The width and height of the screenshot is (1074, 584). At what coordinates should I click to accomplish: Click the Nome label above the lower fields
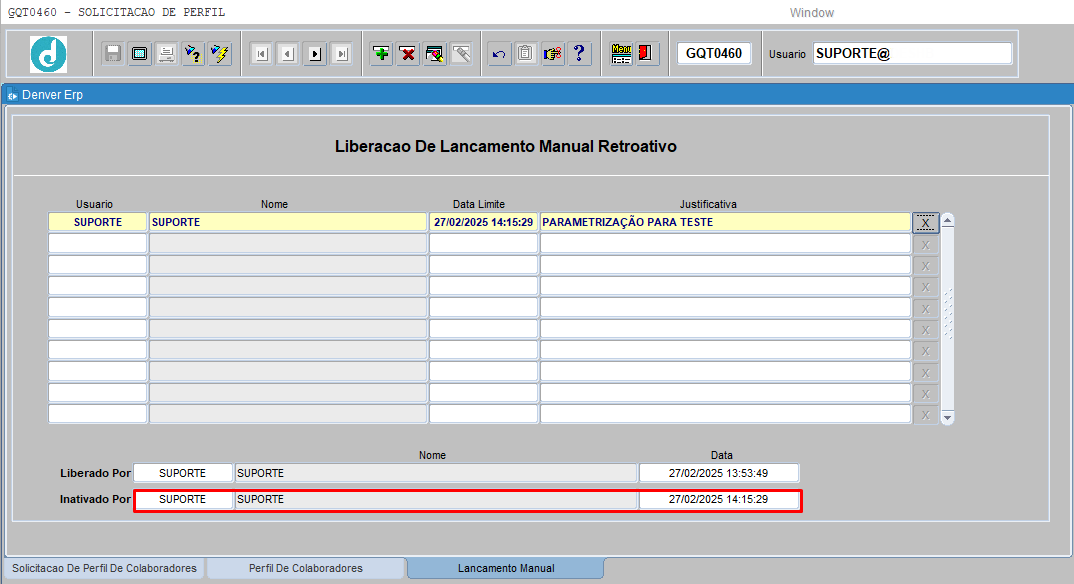pos(432,455)
